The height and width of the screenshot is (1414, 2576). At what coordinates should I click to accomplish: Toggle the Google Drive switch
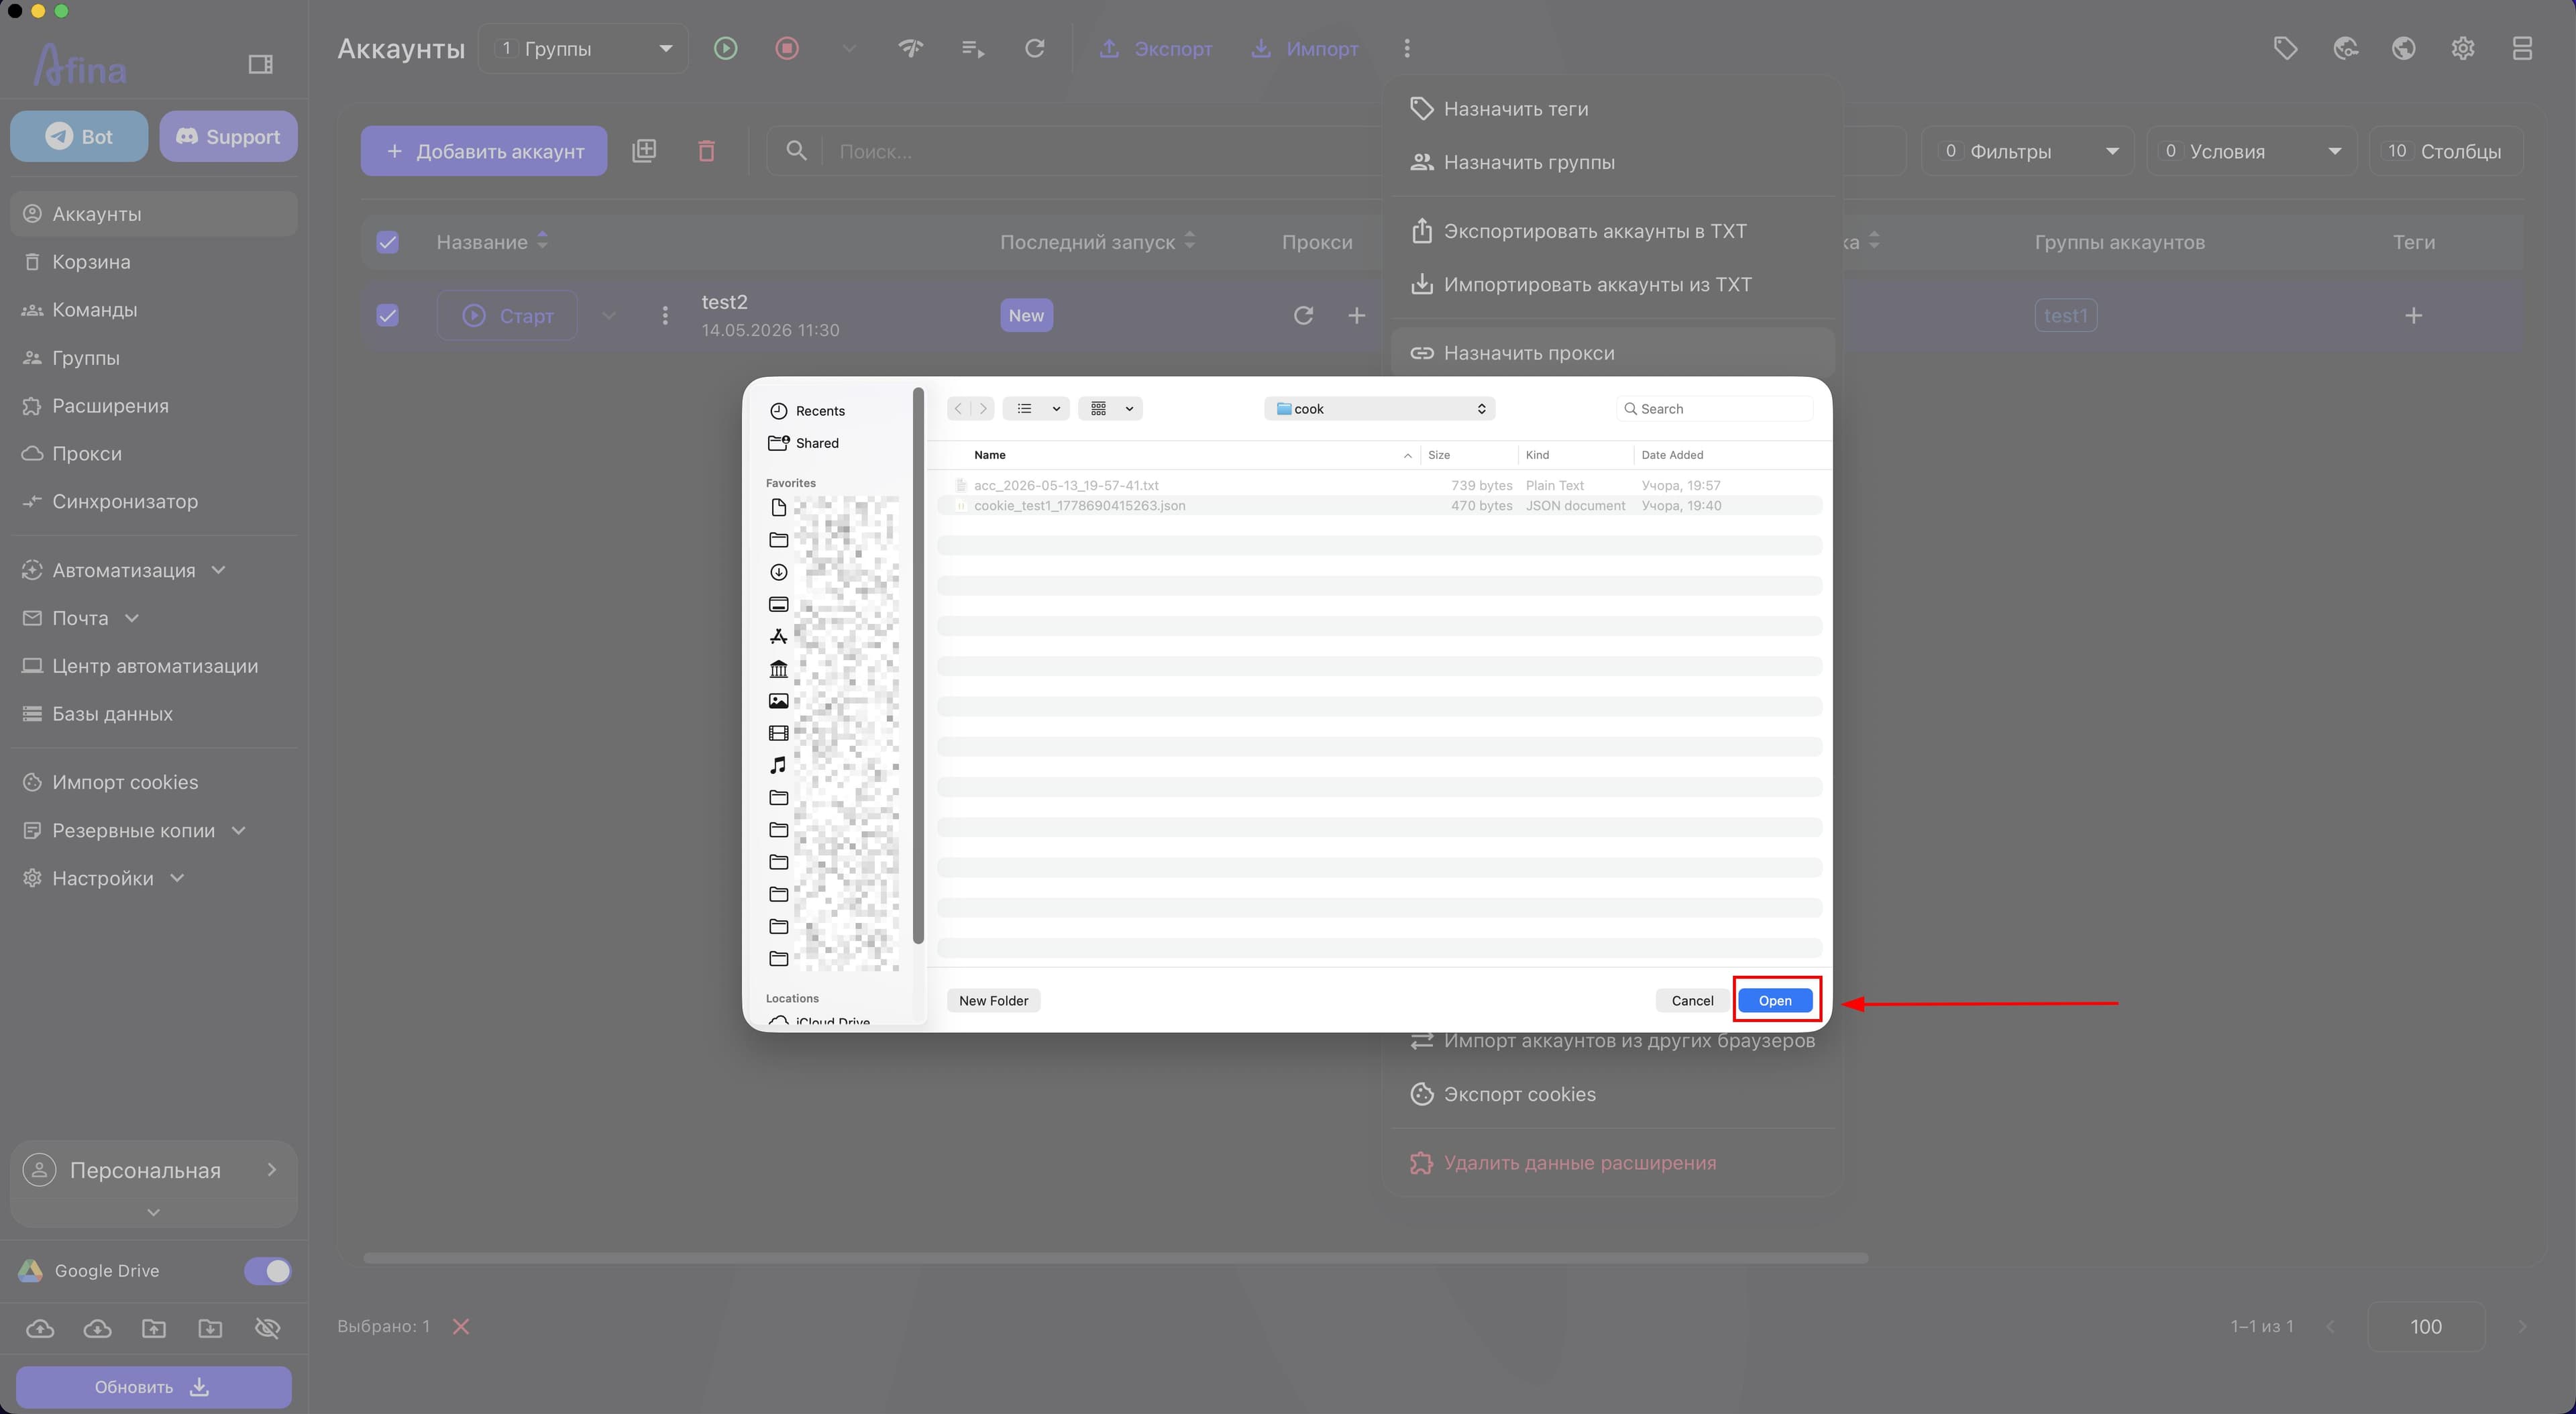coord(267,1271)
